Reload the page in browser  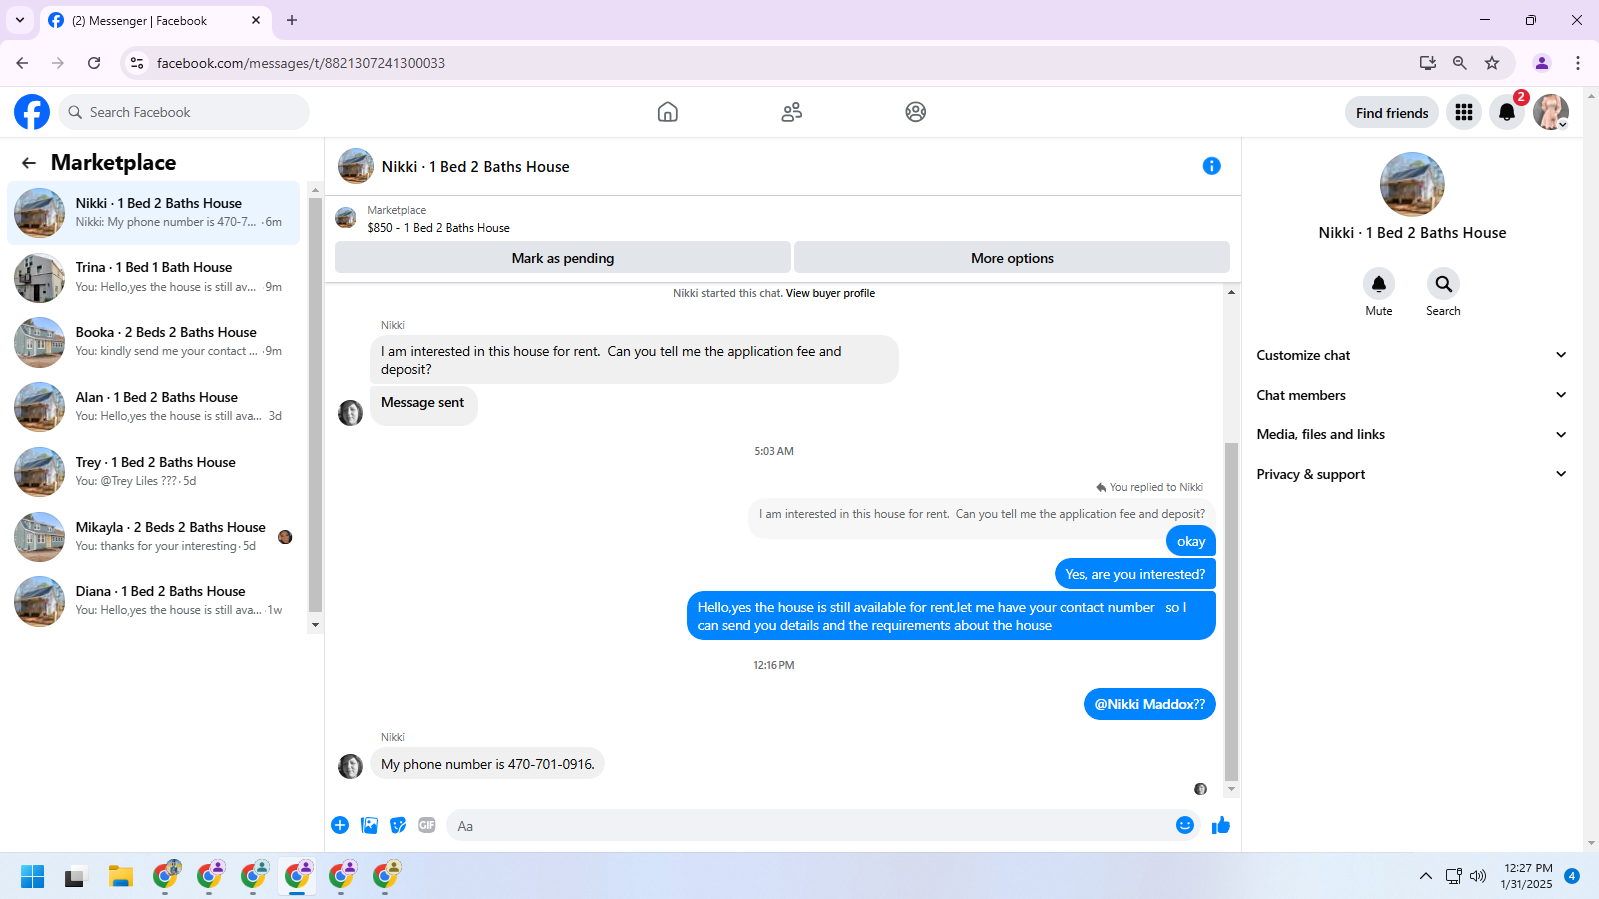(94, 63)
